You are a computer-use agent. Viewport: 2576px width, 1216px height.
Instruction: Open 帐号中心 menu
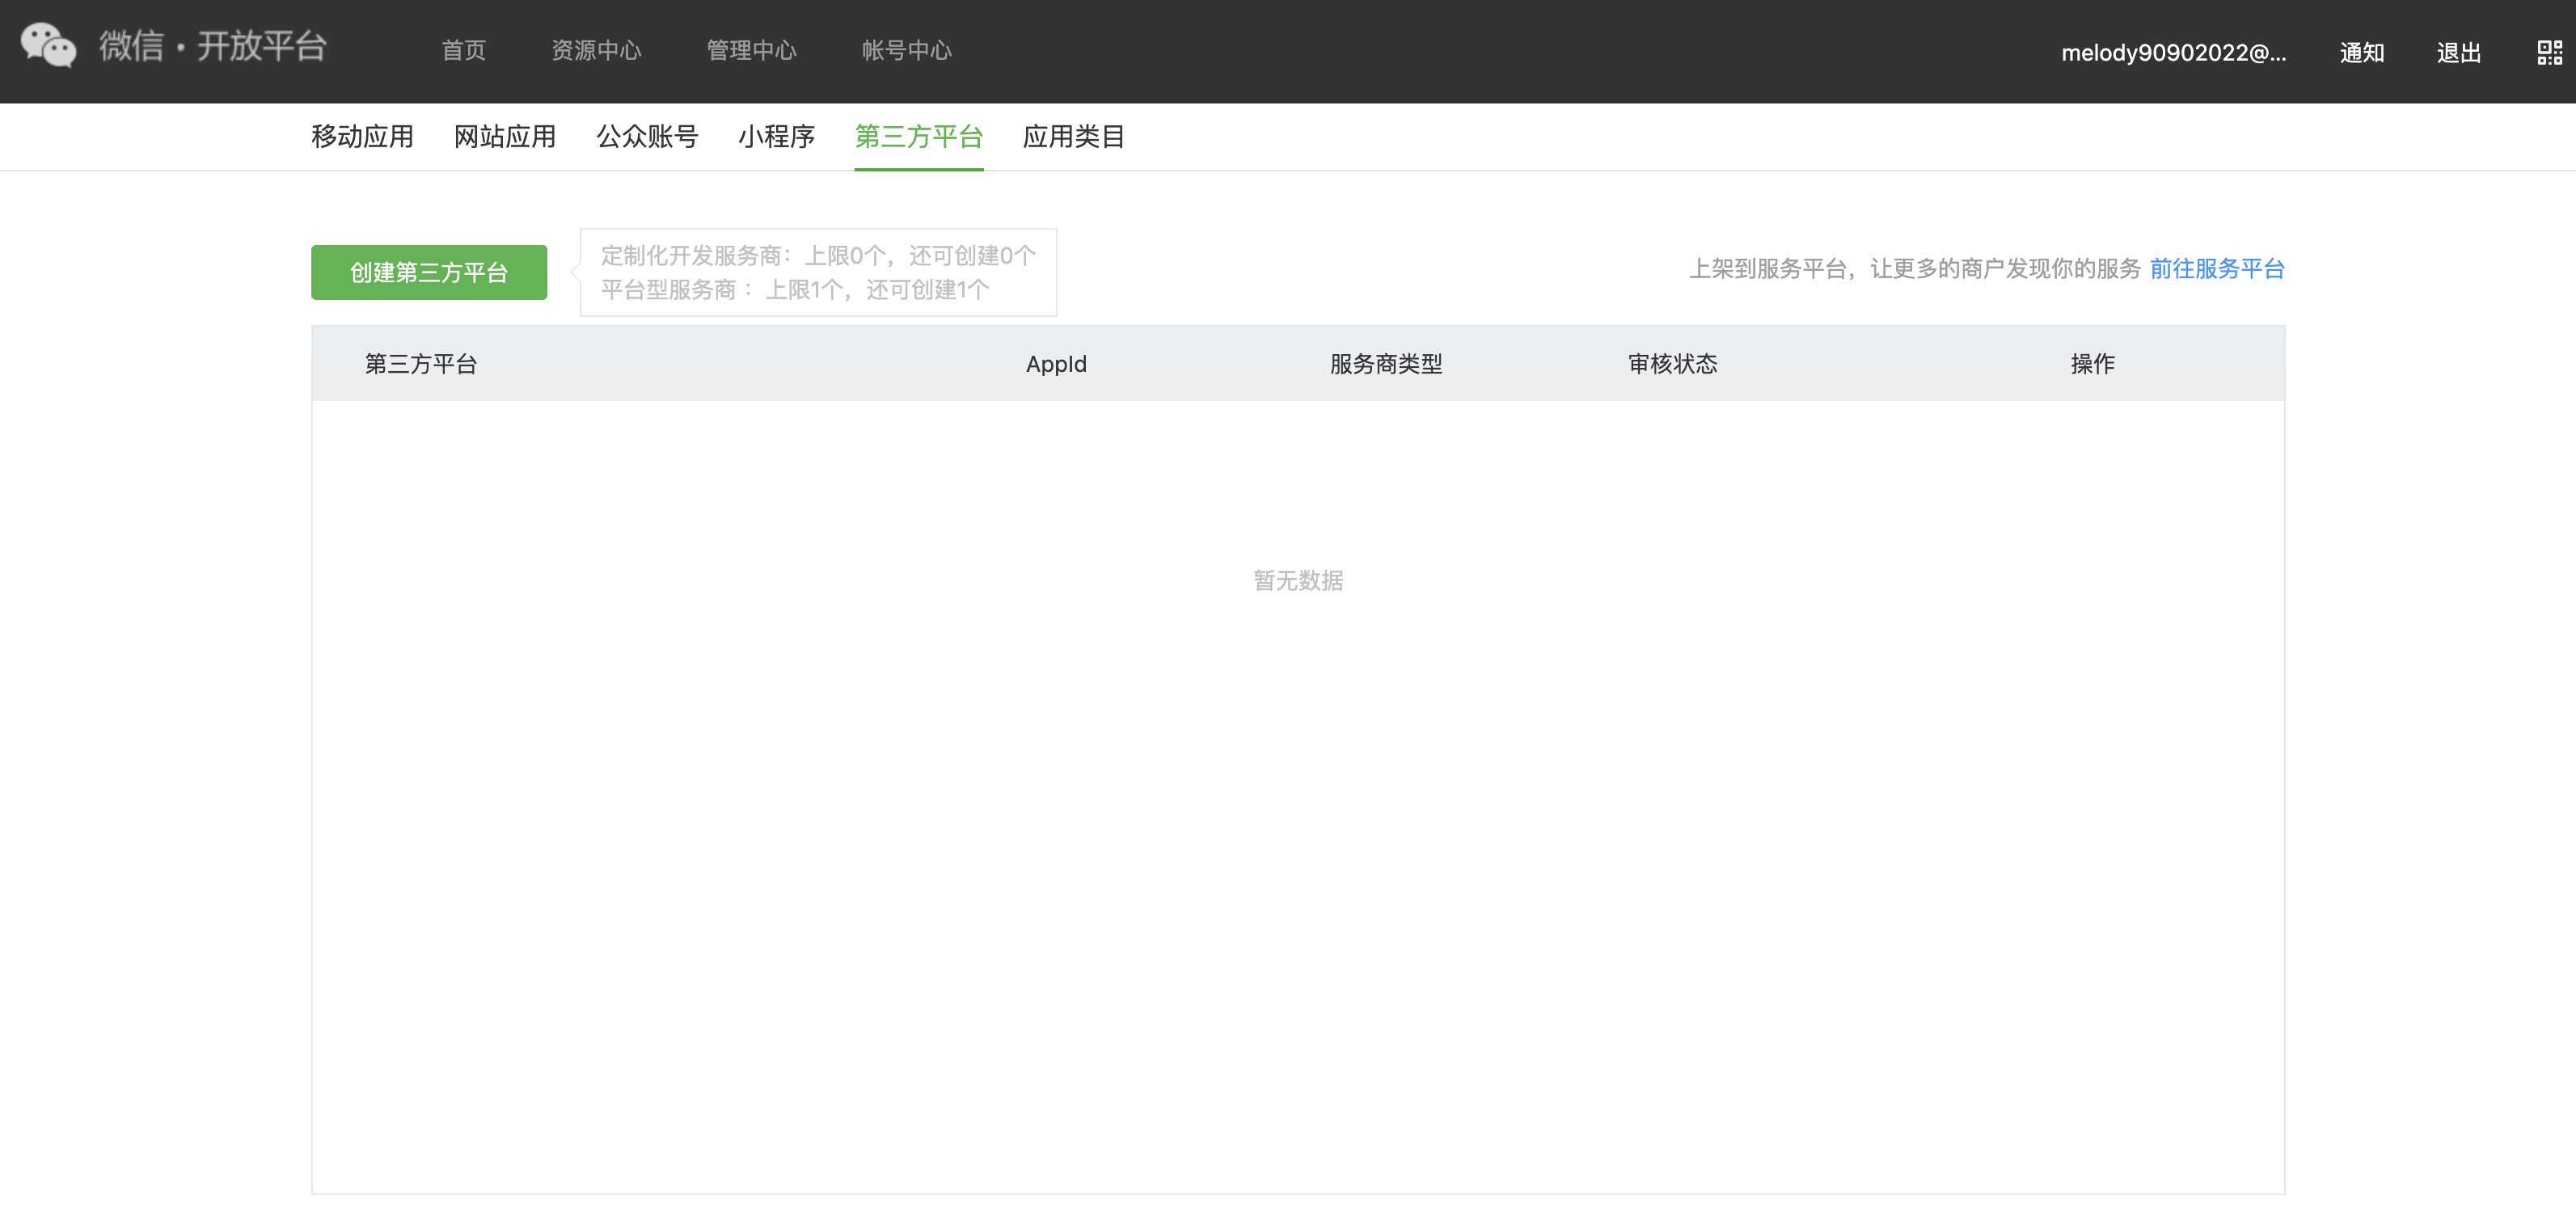[x=906, y=50]
